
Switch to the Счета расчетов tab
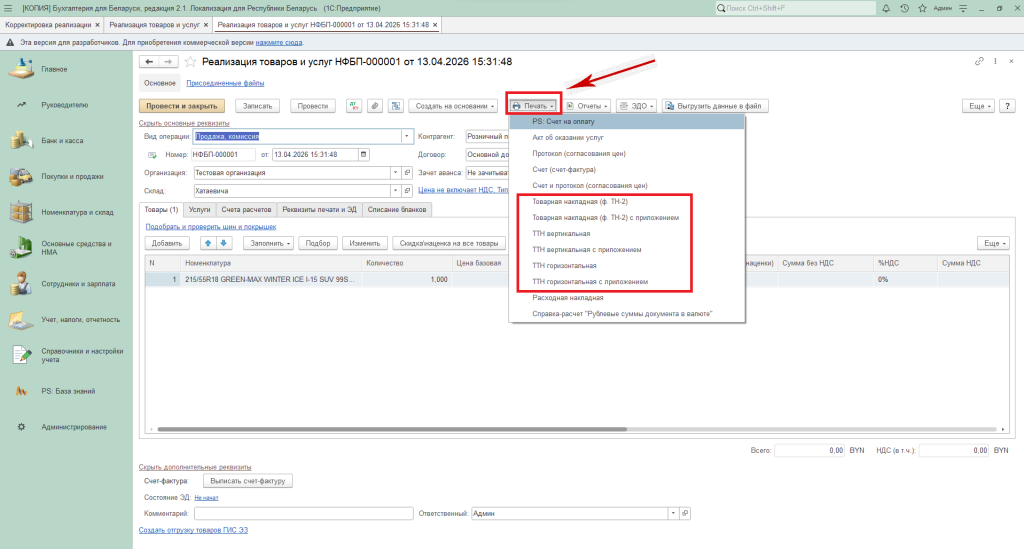[x=246, y=209]
